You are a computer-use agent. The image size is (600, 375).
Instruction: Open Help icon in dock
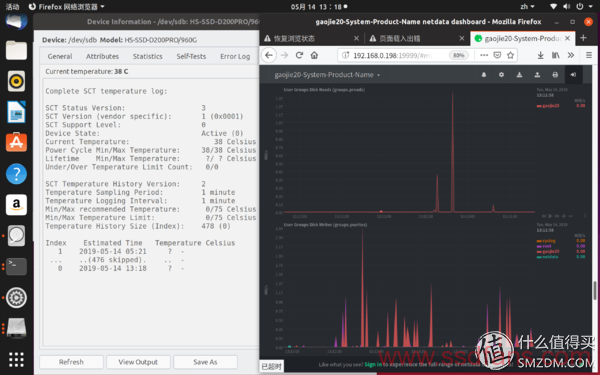tap(16, 174)
